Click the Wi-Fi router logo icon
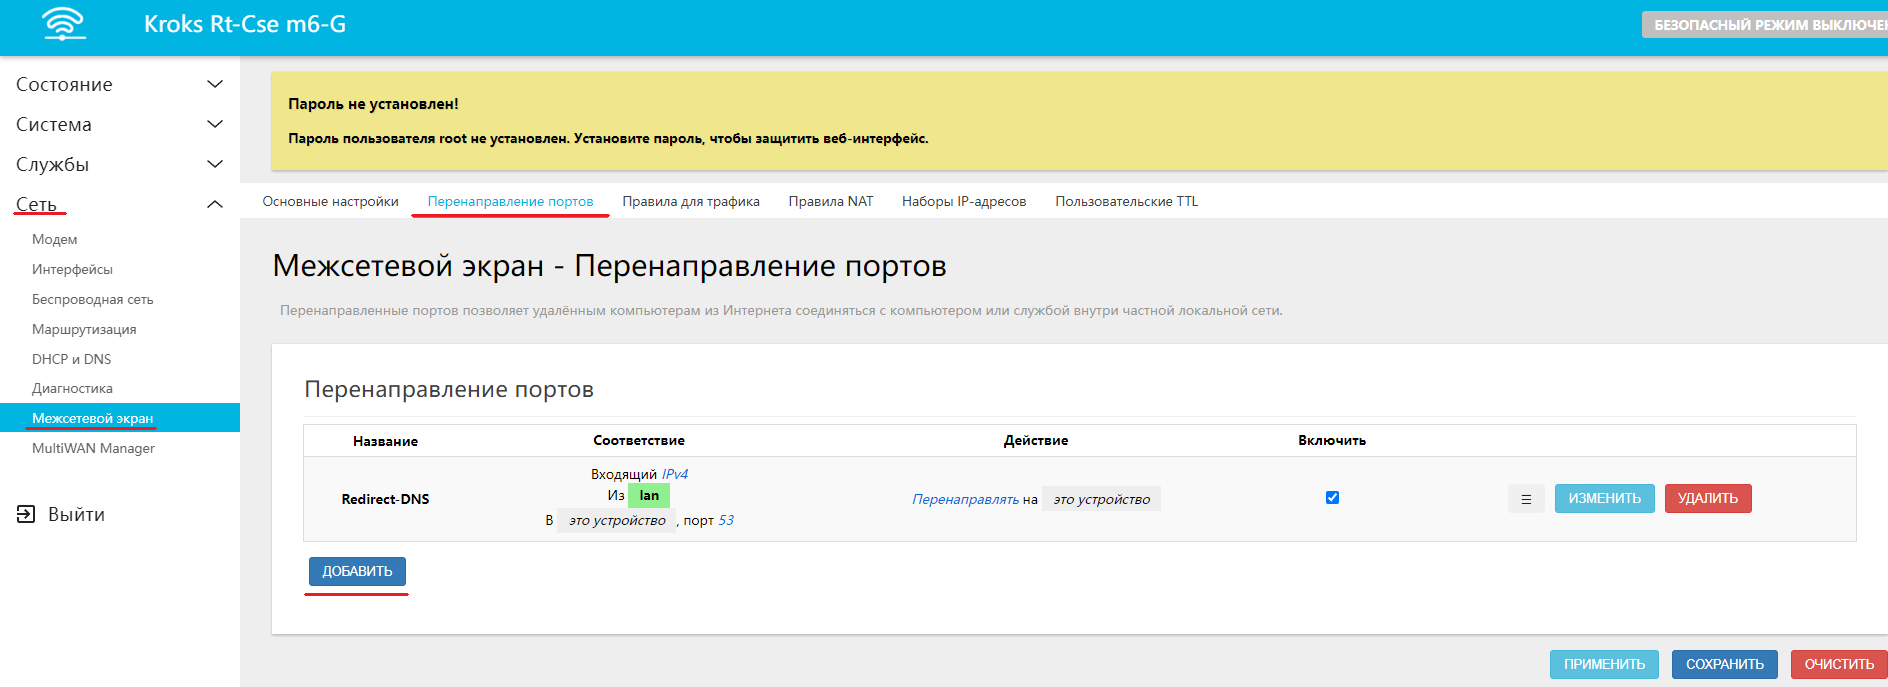The width and height of the screenshot is (1888, 687). [x=64, y=23]
